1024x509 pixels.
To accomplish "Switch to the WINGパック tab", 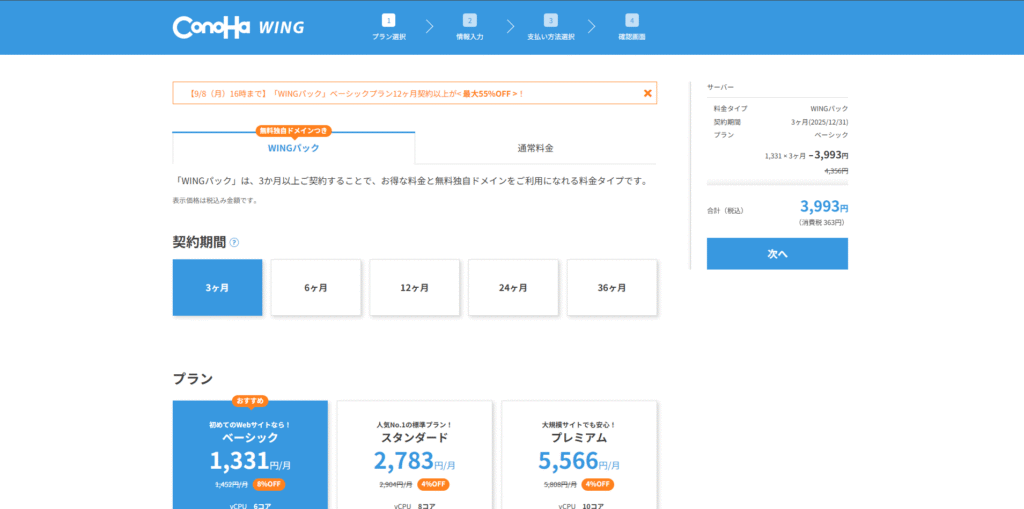I will tap(293, 148).
